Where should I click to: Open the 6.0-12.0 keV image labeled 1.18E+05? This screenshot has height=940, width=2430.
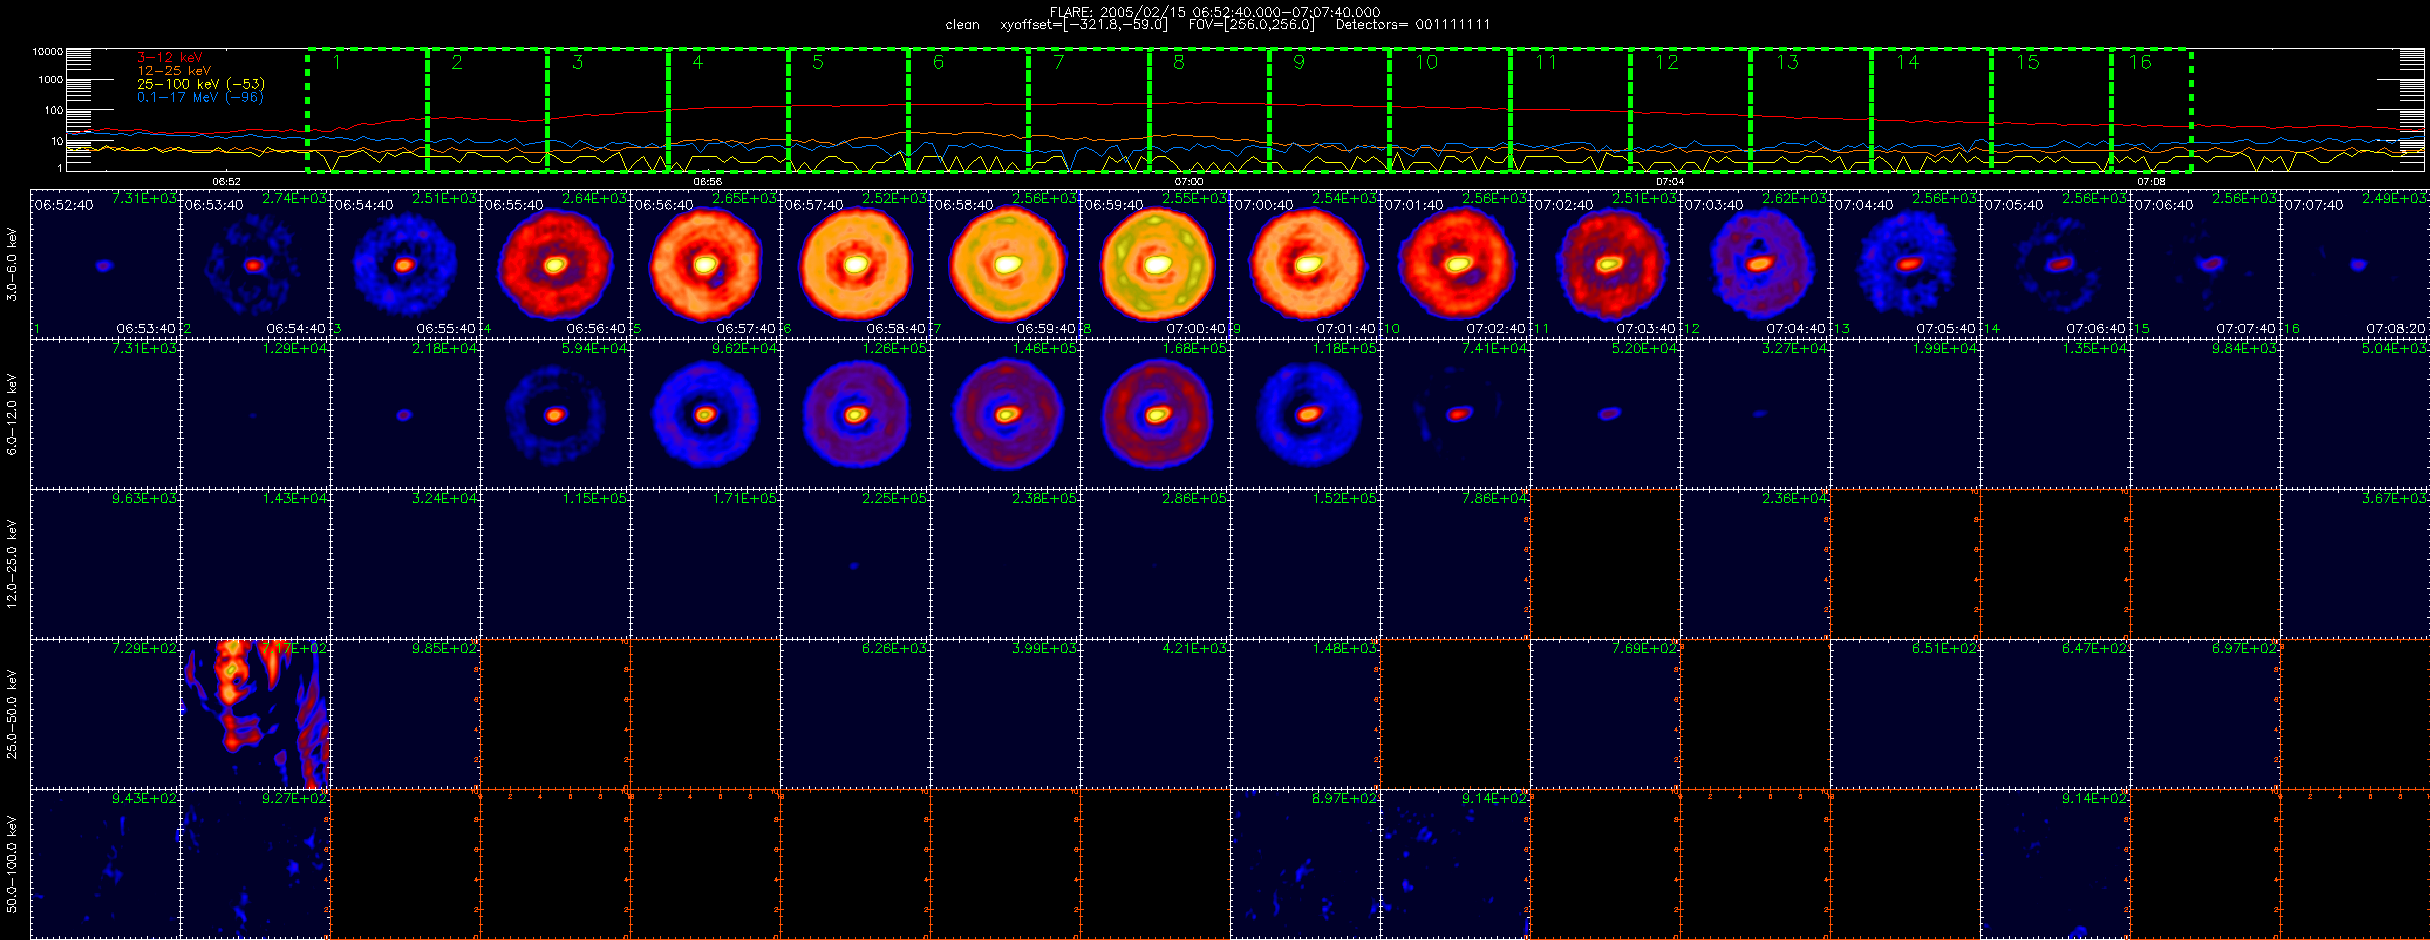pyautogui.click(x=1305, y=414)
